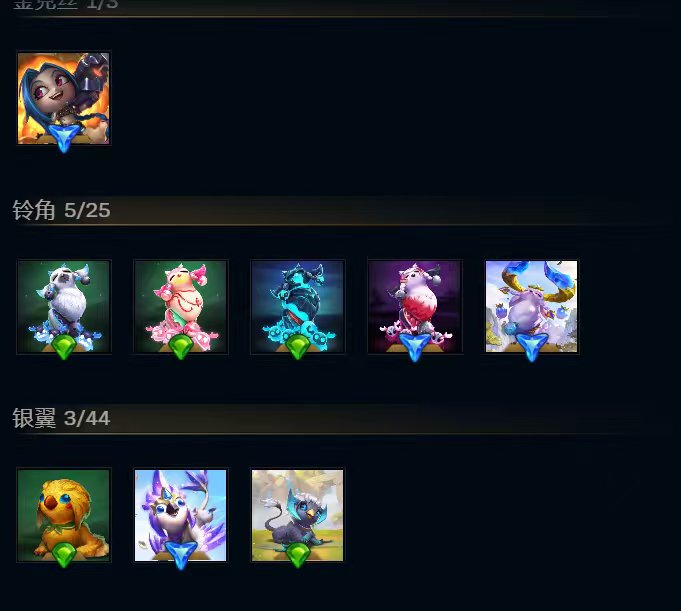
Task: Click the 金克丝 section header at top
Action: click(65, 4)
